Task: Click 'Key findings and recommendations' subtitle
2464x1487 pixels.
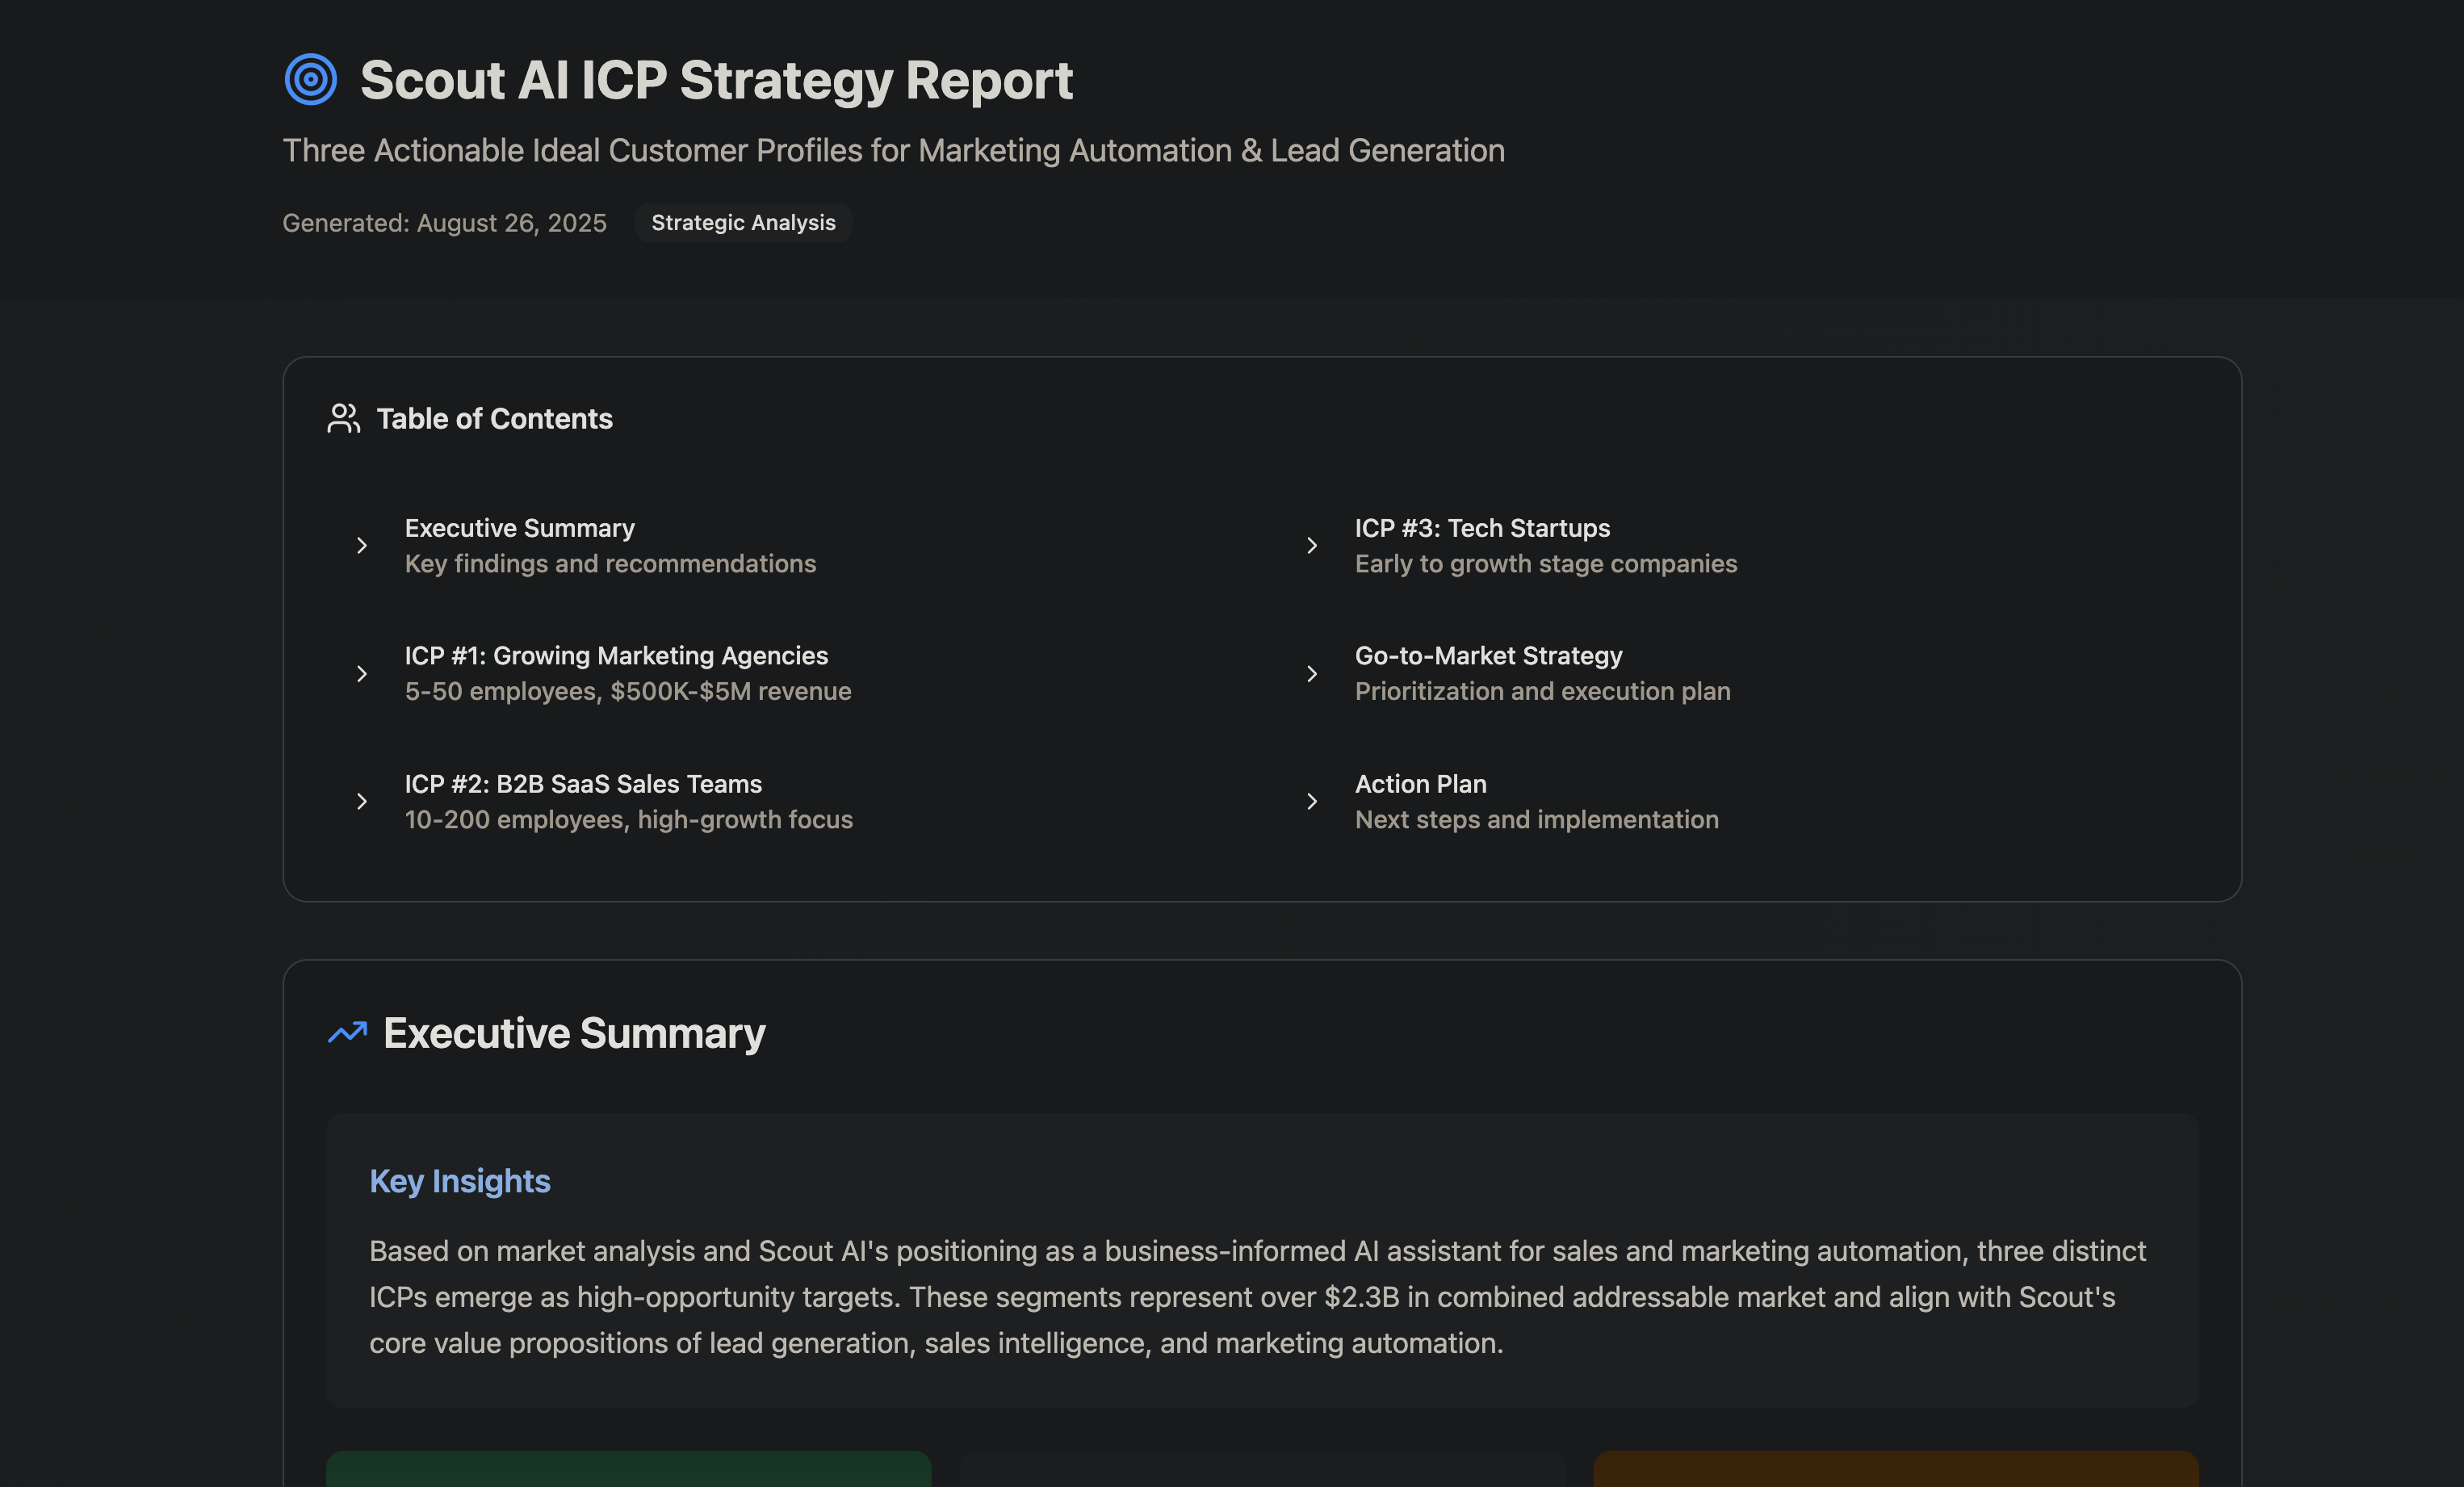Action: 610,564
